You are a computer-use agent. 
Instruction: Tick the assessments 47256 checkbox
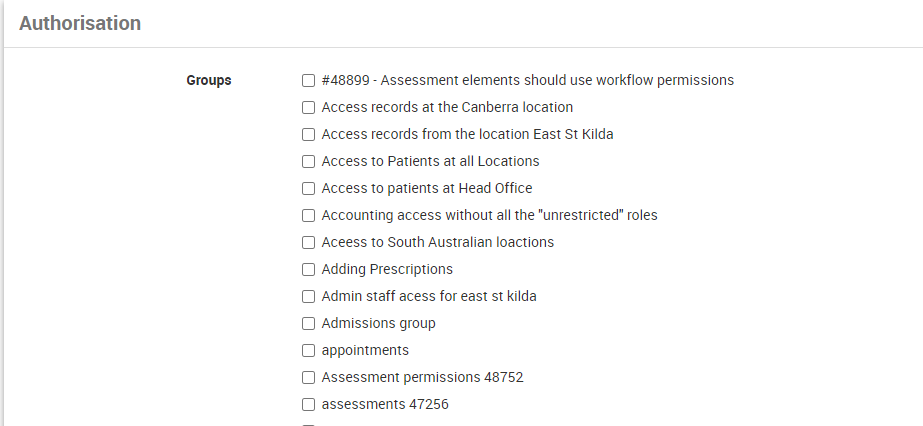pos(309,404)
